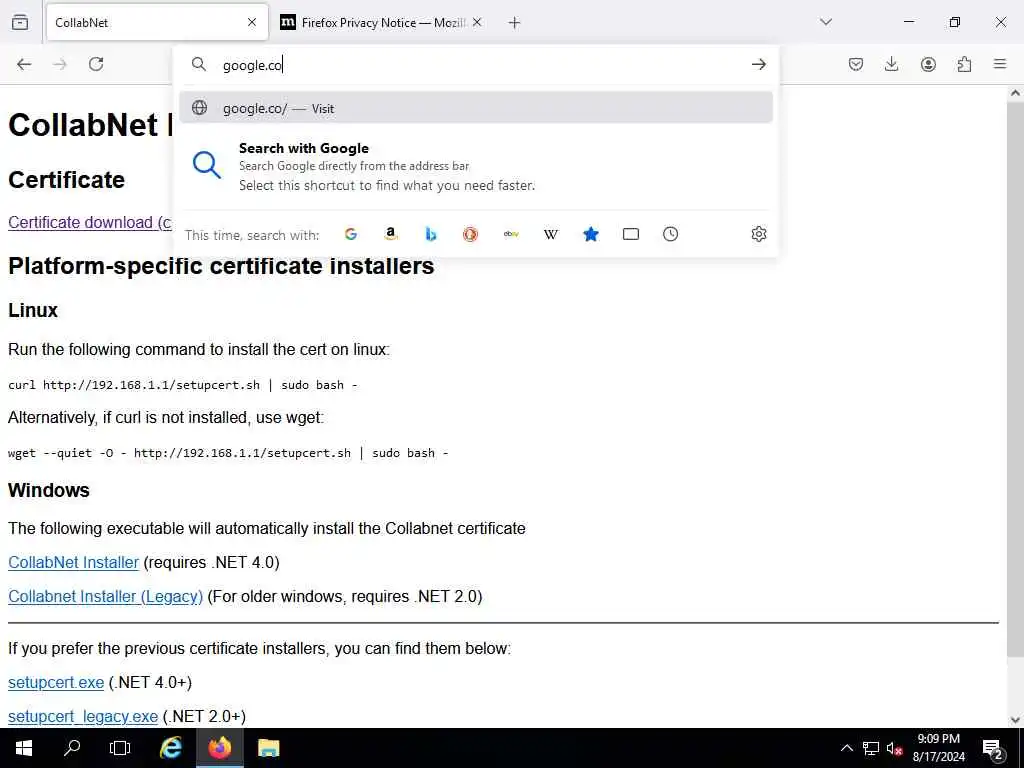This screenshot has height=768, width=1024.
Task: Open Windows taskbar search
Action: coord(72,748)
